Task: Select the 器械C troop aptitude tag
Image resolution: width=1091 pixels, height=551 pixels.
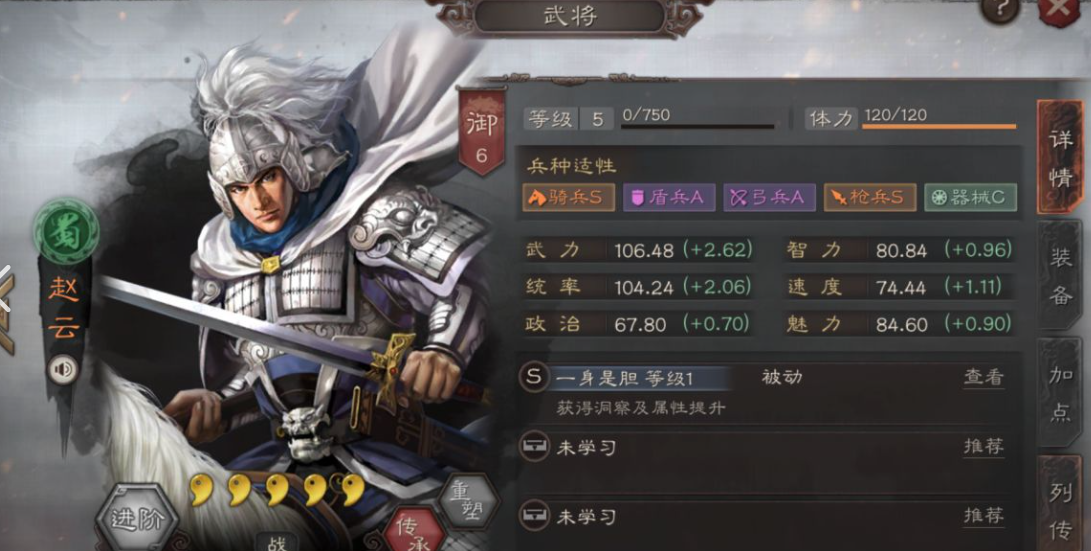Action: [x=970, y=198]
